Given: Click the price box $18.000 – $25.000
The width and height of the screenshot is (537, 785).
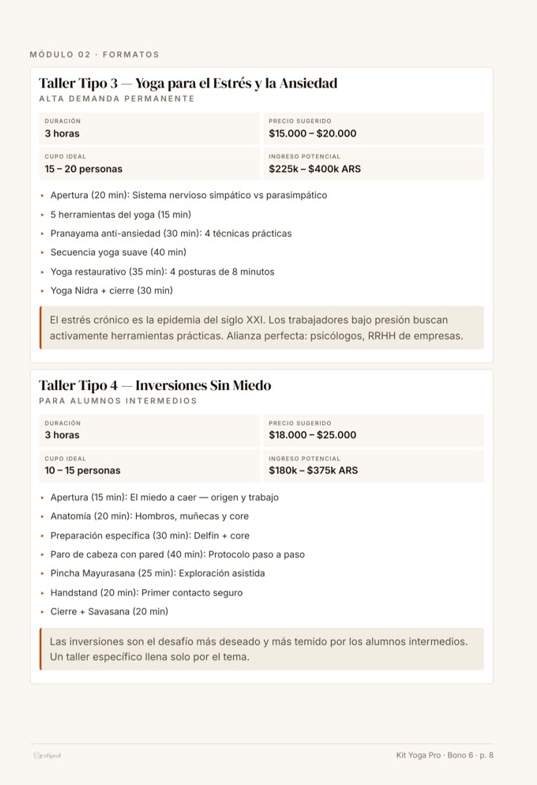Looking at the screenshot, I should pos(373,431).
